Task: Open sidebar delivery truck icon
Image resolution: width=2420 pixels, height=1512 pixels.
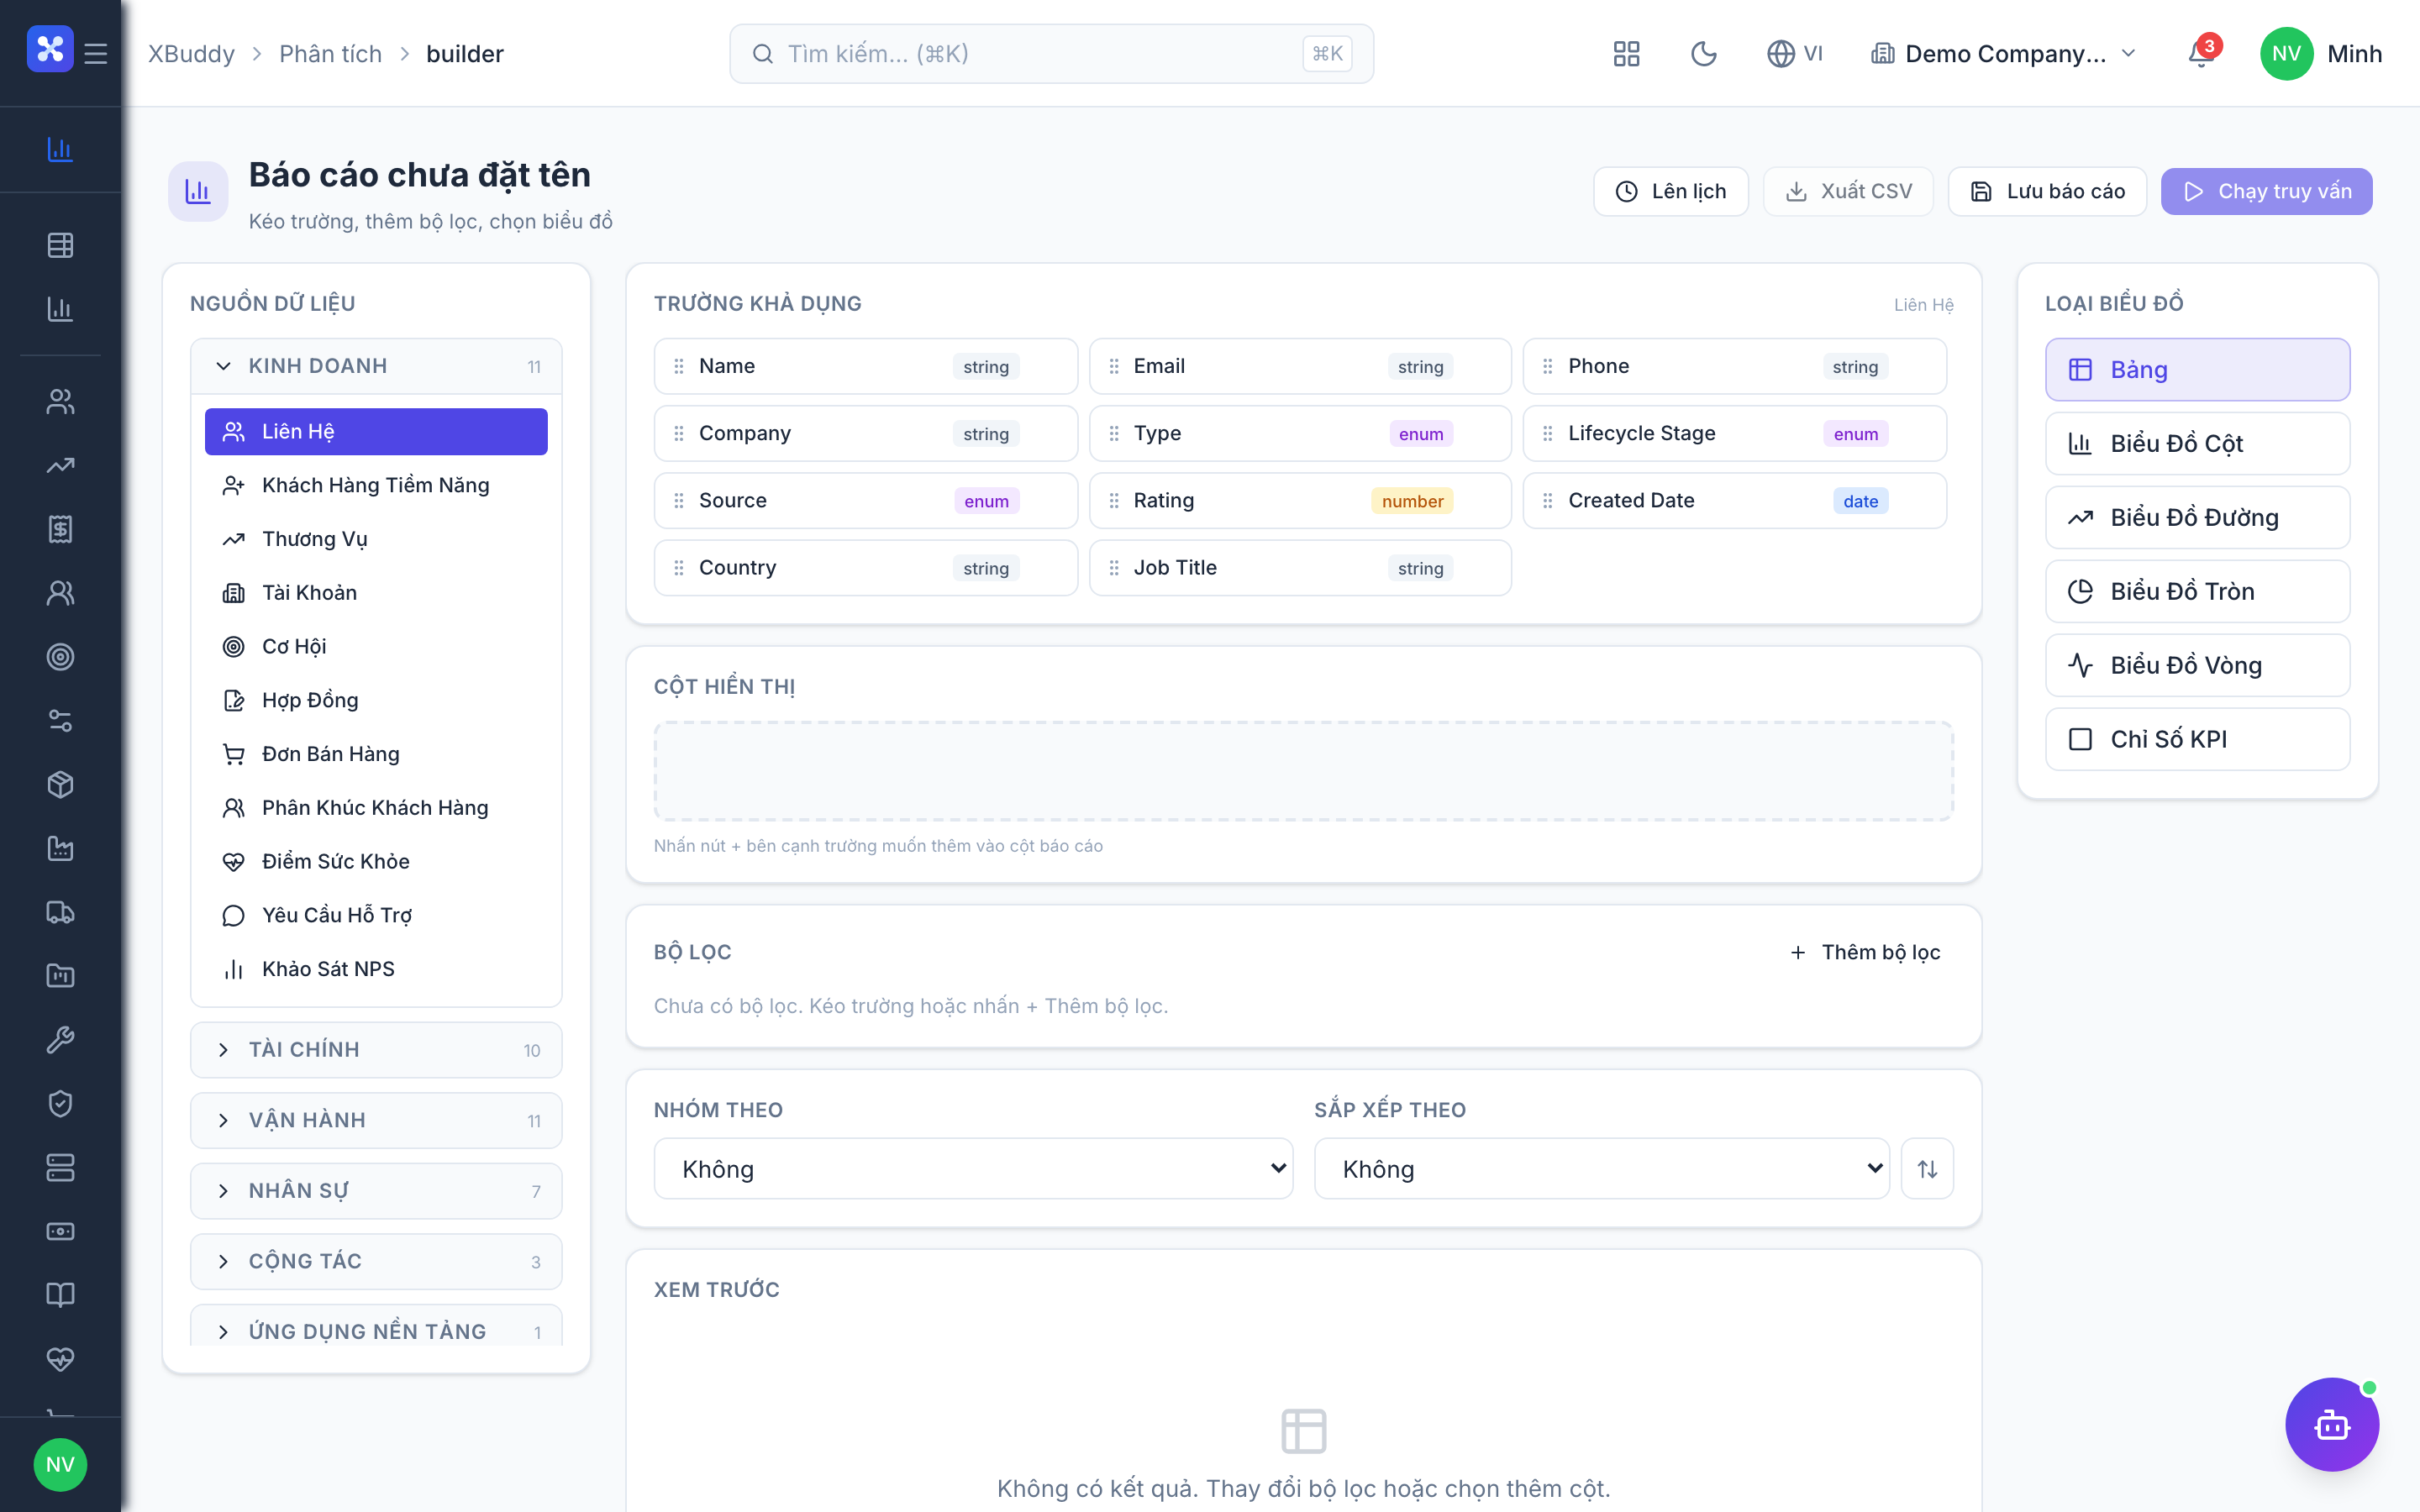Action: (60, 912)
